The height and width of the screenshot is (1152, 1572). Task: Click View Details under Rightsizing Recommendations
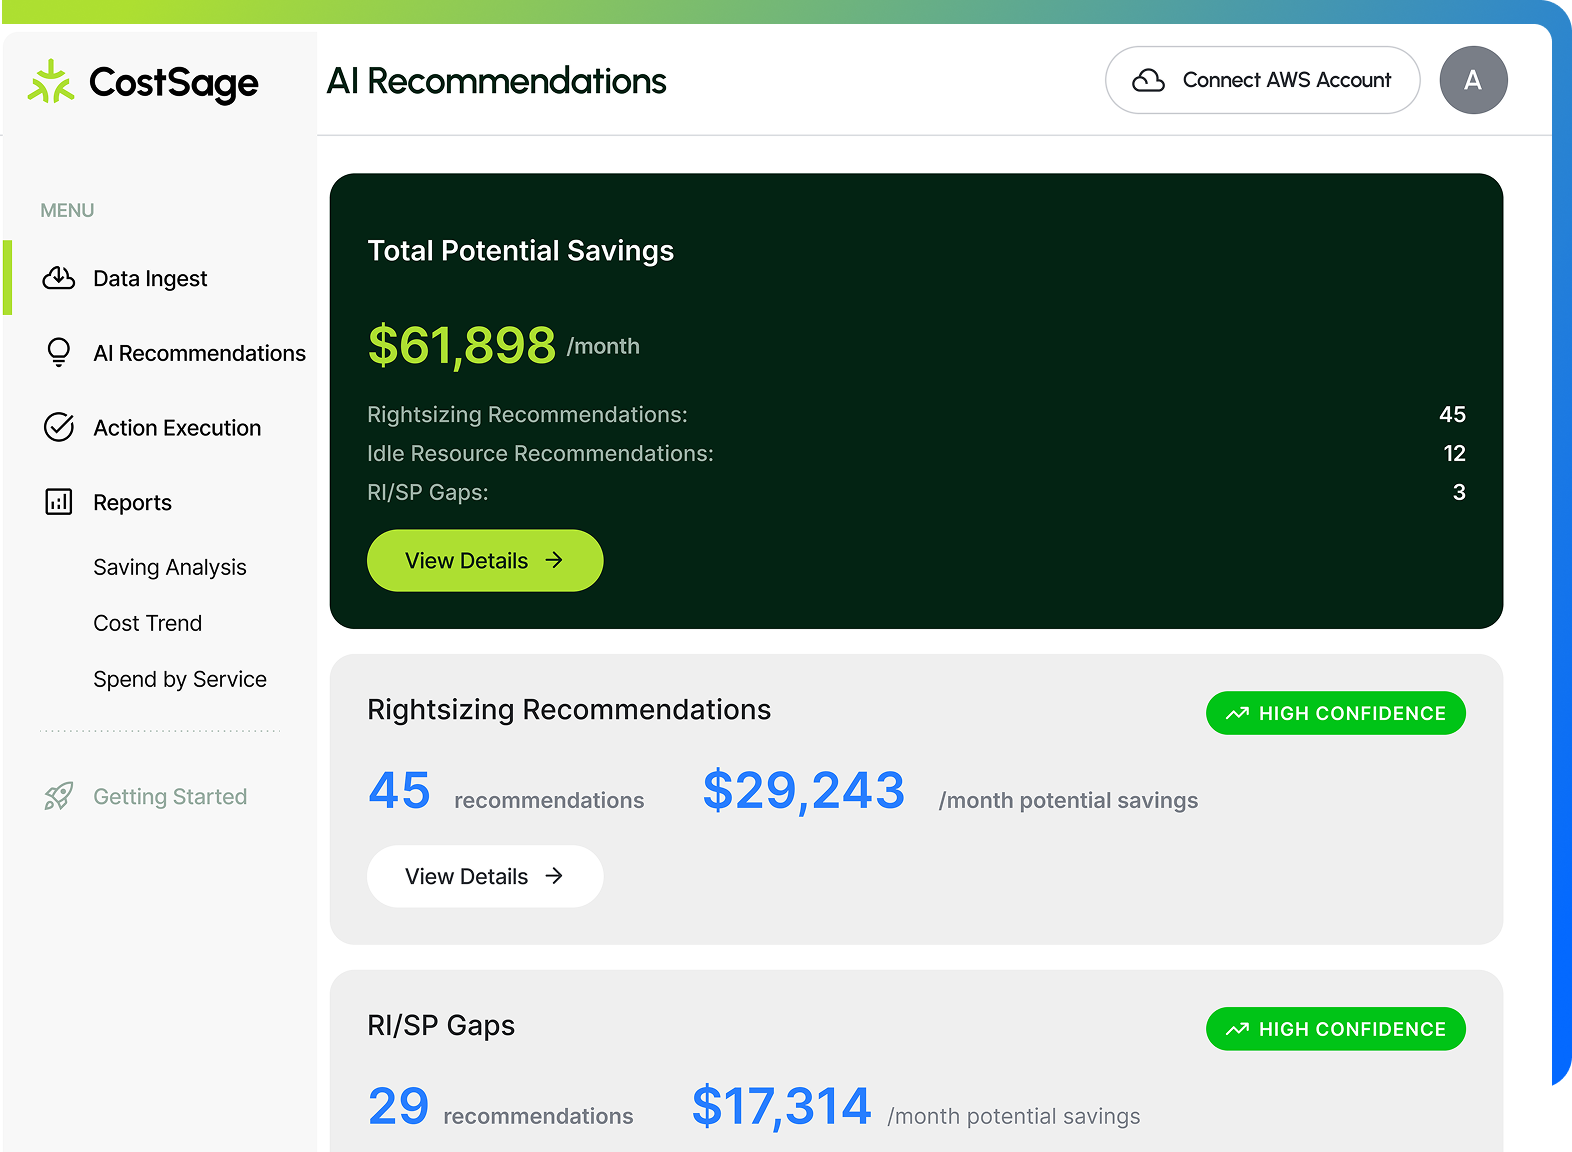[x=484, y=876]
